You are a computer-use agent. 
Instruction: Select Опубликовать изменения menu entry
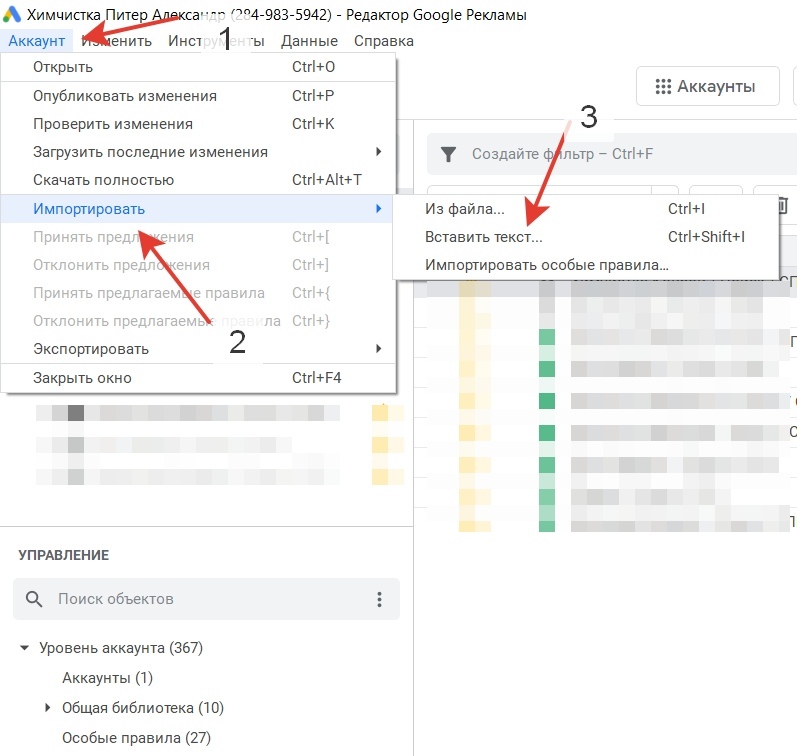pyautogui.click(x=198, y=96)
